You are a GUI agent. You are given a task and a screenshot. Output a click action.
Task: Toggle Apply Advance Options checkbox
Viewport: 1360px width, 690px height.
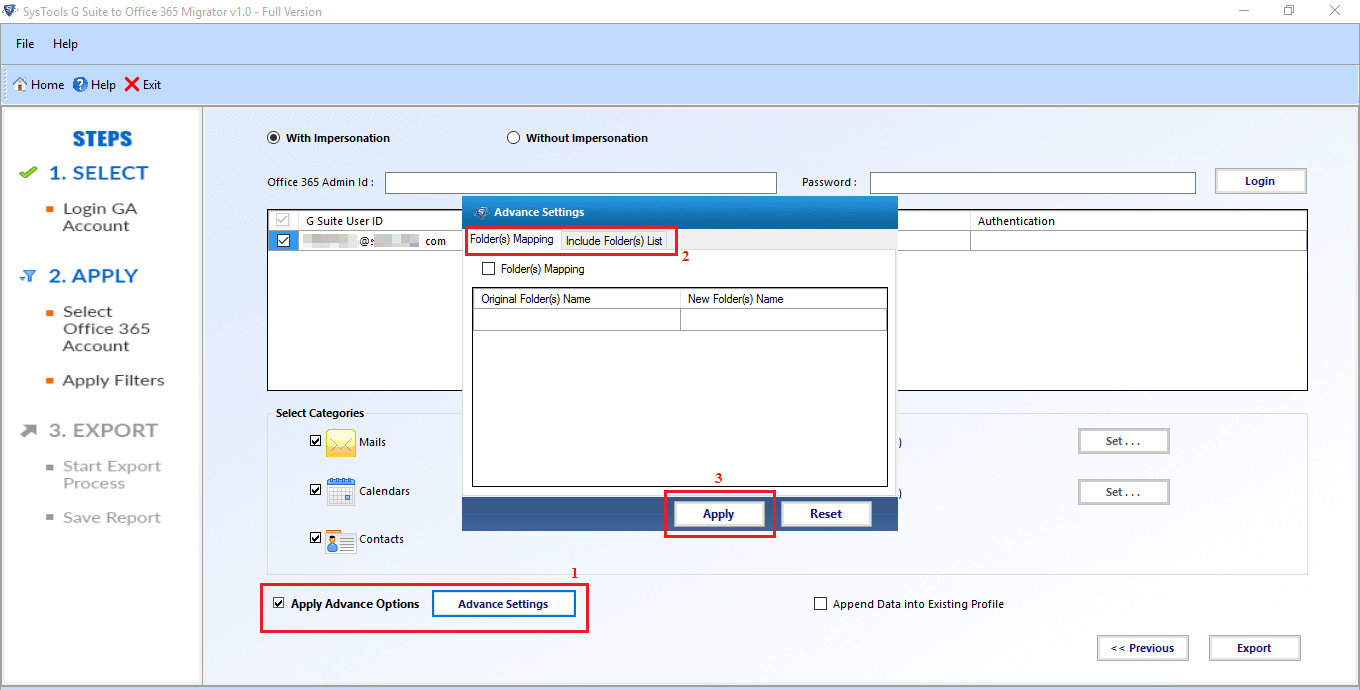[x=279, y=603]
